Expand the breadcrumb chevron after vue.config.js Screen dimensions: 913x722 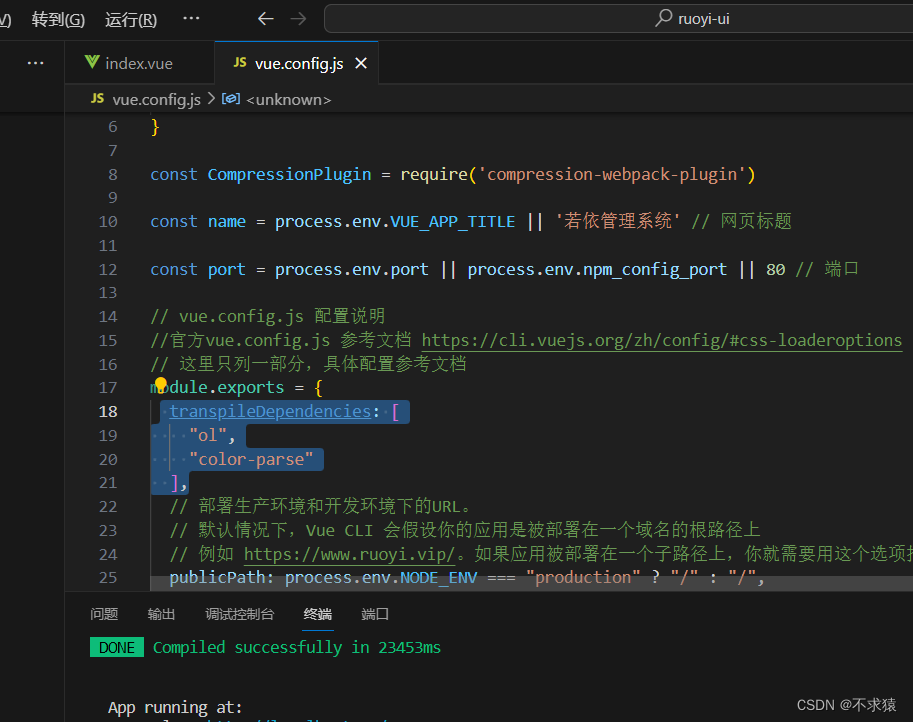[x=211, y=99]
